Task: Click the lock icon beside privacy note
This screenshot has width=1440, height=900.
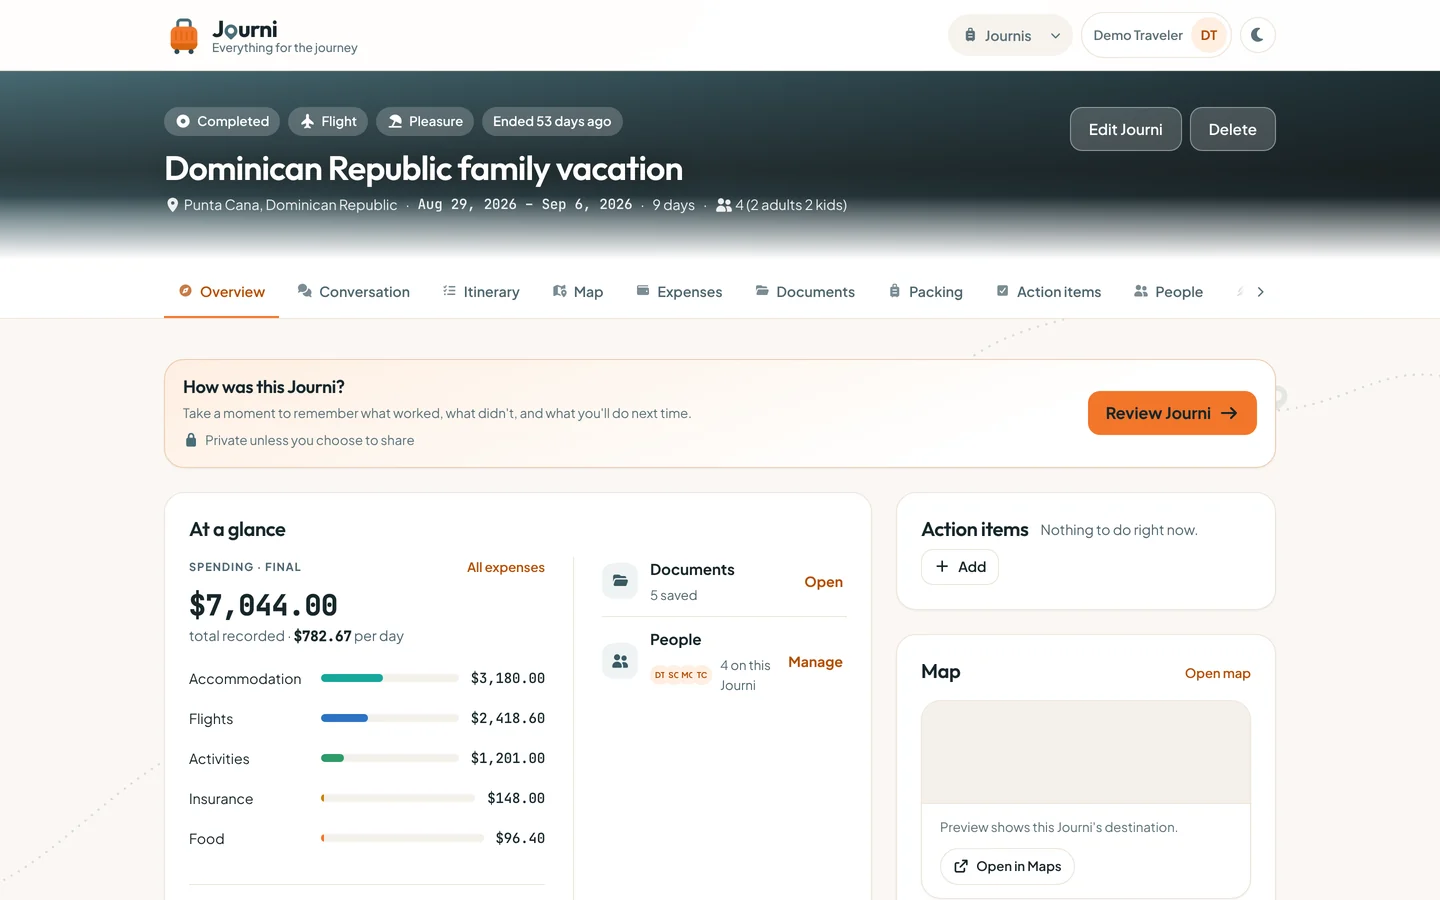Action: [191, 440]
